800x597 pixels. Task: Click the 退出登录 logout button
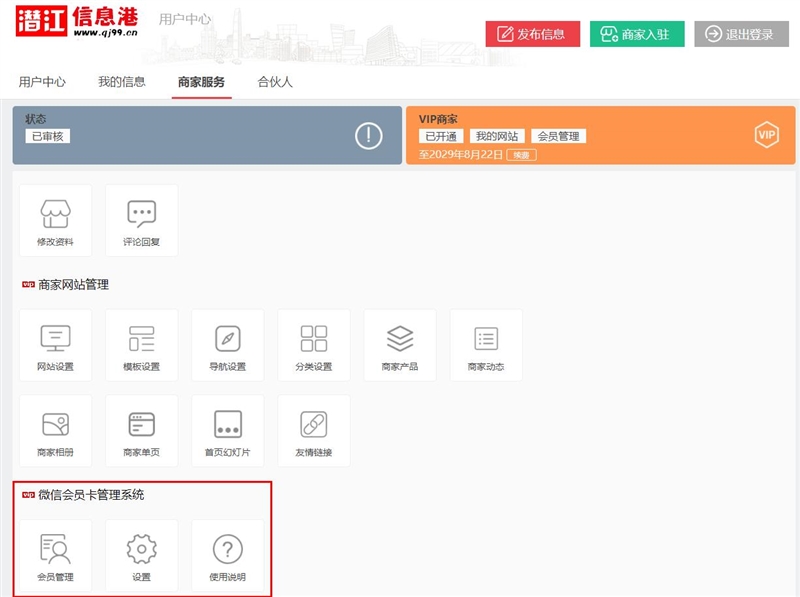click(740, 34)
